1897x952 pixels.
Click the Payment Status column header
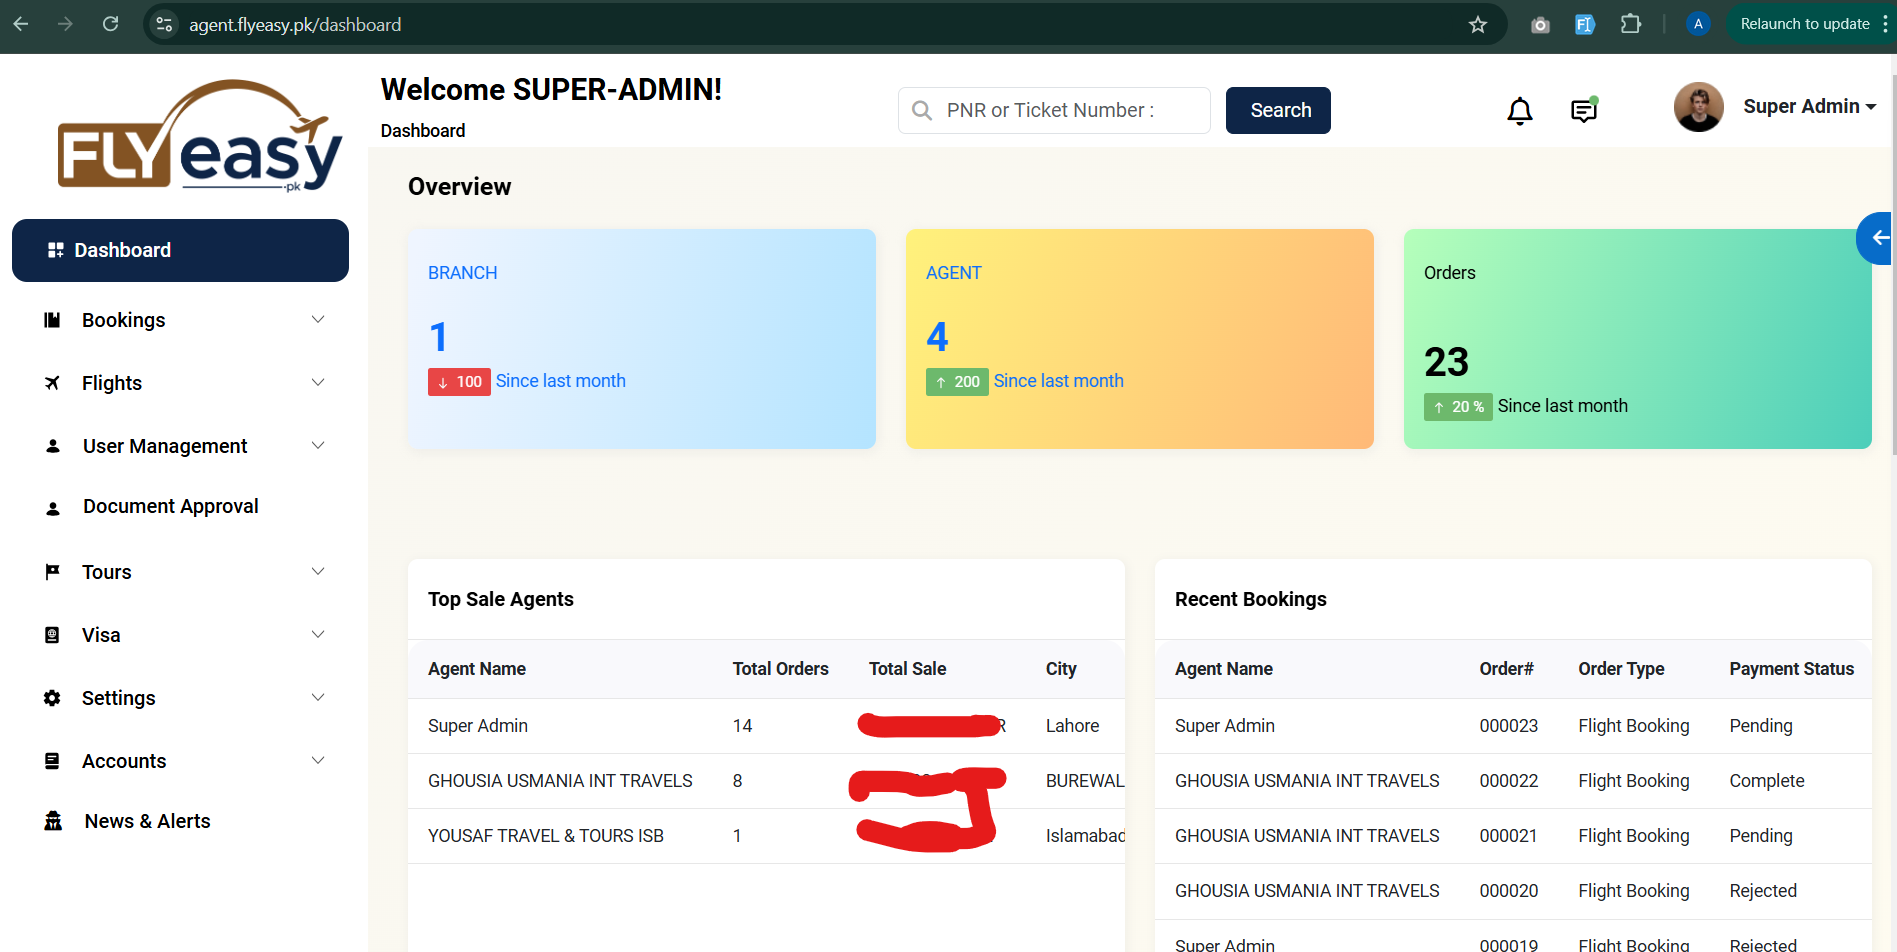click(1791, 669)
